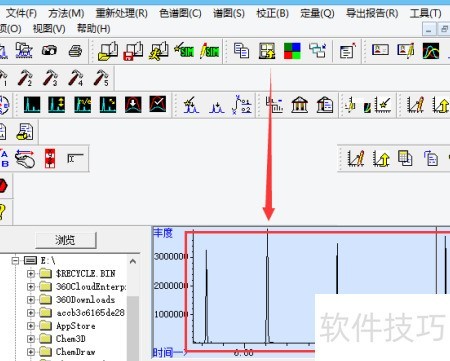The height and width of the screenshot is (361, 450).
Task: Click the gaussian peaks curve icon
Action: (x=431, y=51)
